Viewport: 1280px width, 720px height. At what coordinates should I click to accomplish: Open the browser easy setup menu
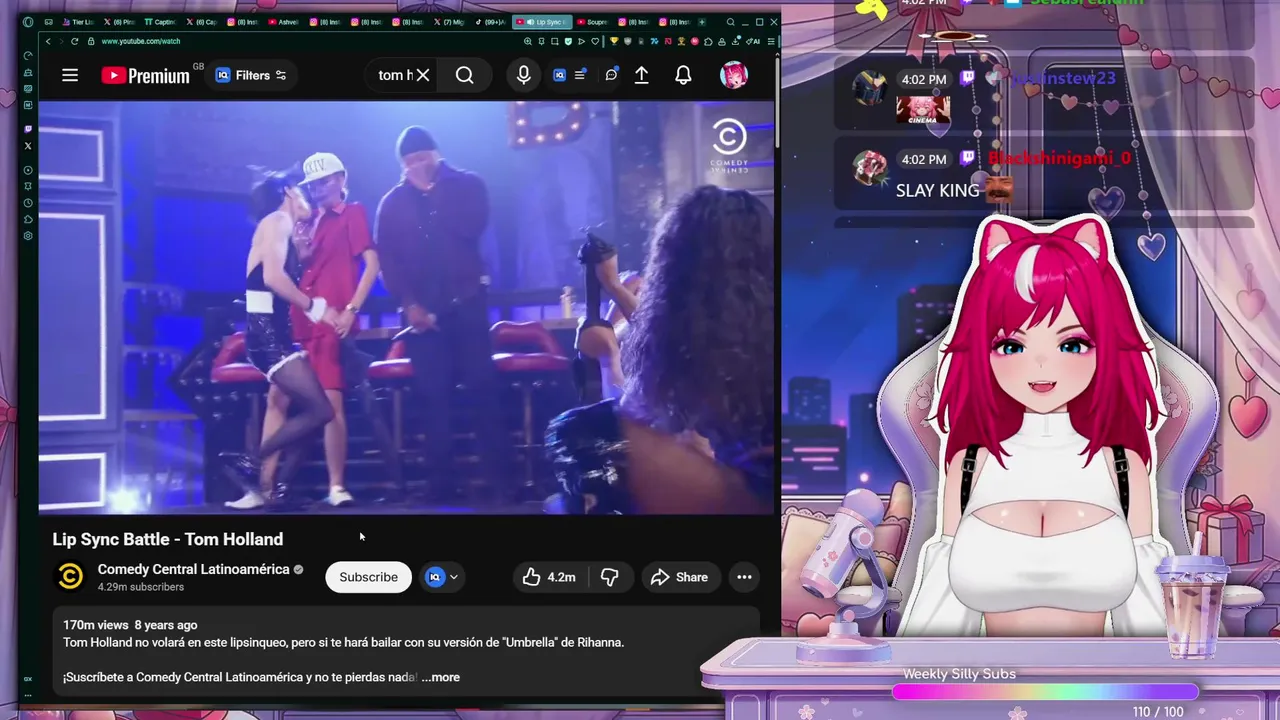point(771,41)
